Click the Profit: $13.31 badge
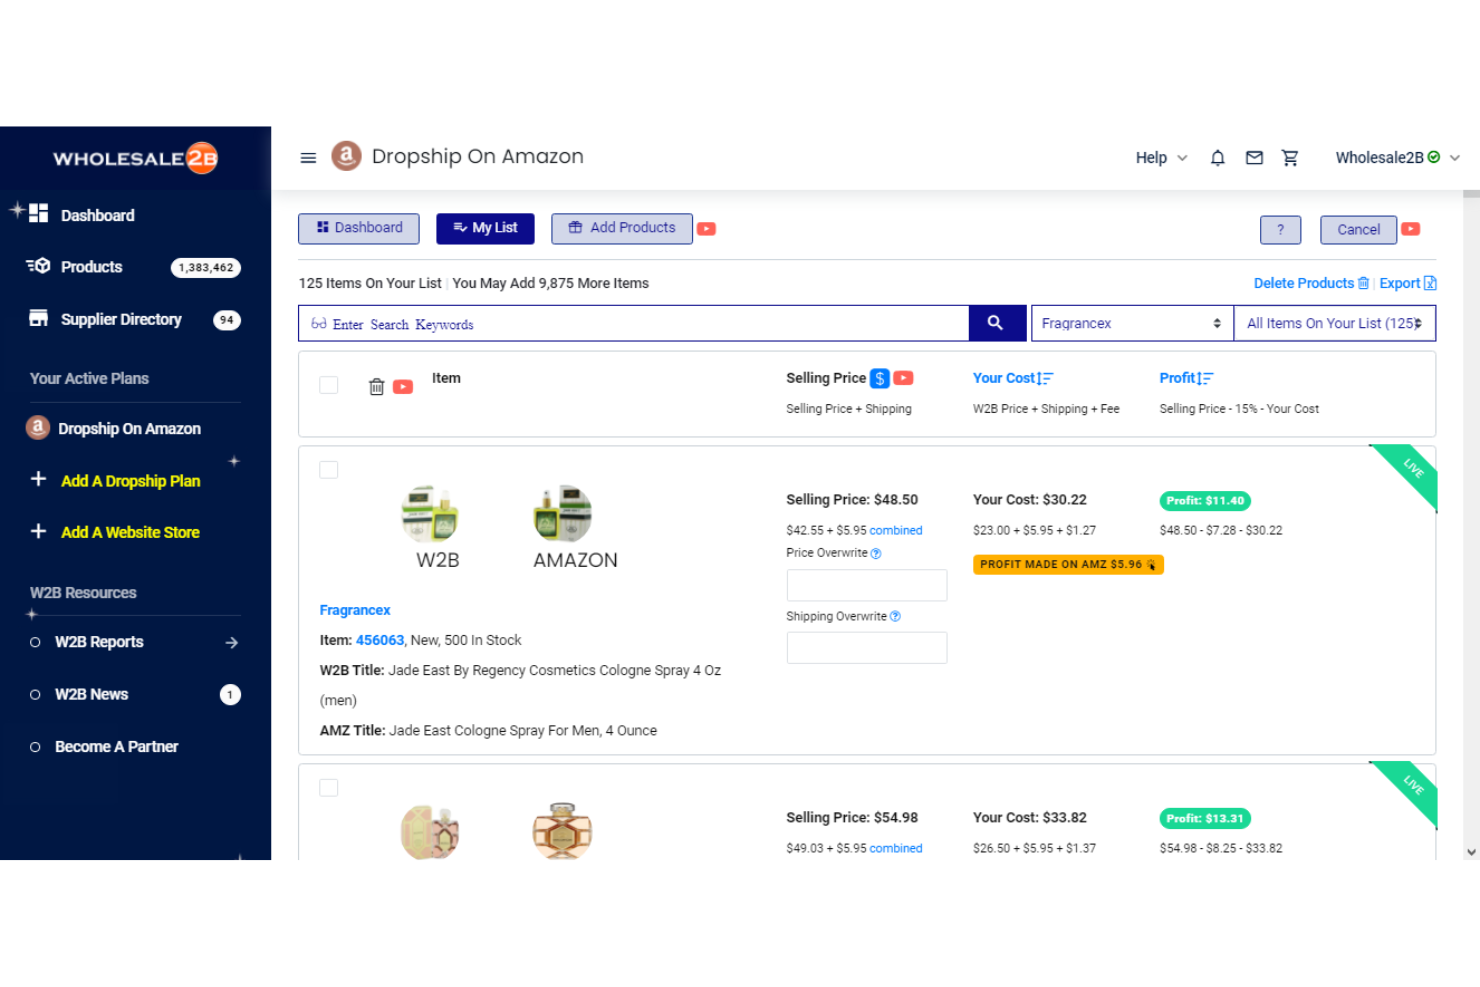Image resolution: width=1480 pixels, height=987 pixels. pyautogui.click(x=1205, y=818)
